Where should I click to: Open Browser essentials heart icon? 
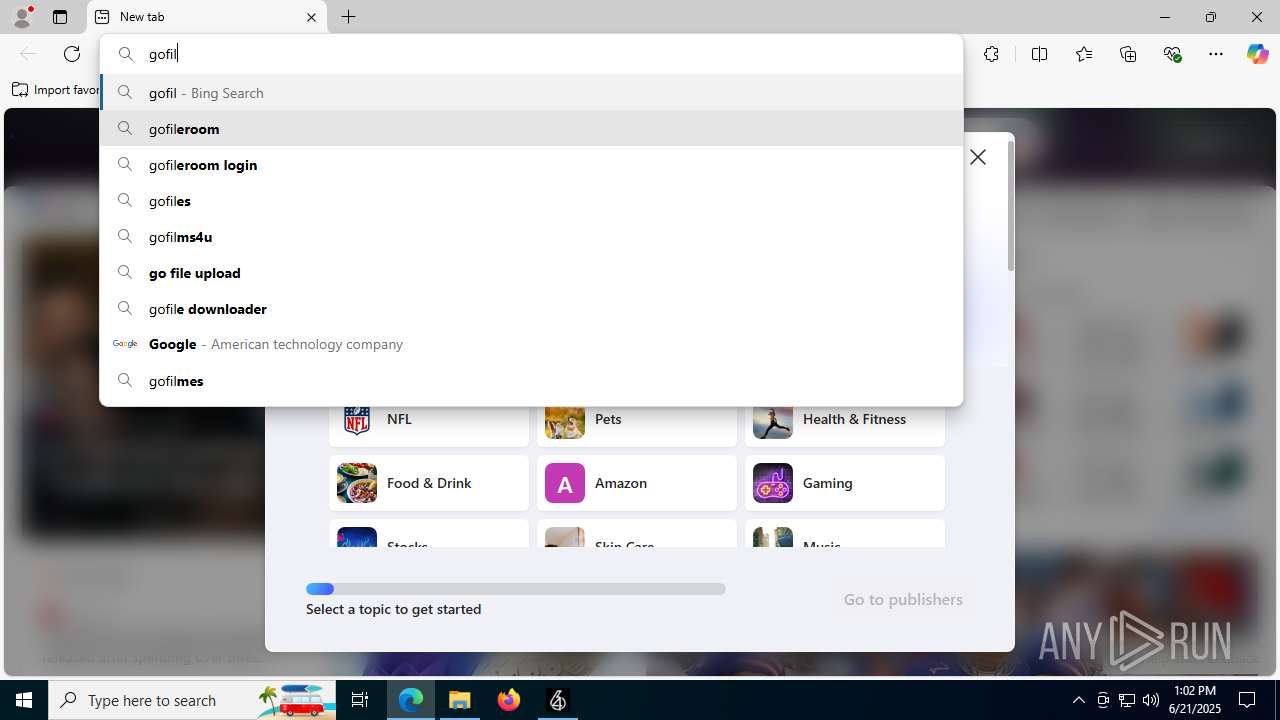[1172, 54]
